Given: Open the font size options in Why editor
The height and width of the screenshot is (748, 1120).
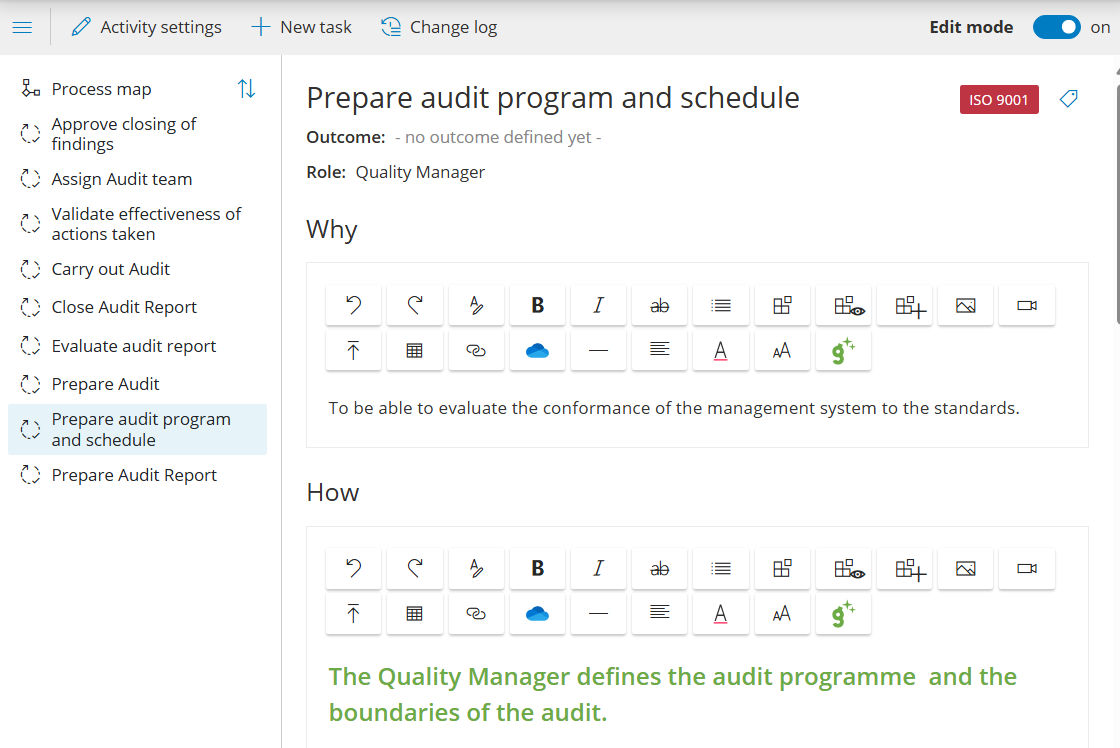Looking at the screenshot, I should click(x=781, y=351).
